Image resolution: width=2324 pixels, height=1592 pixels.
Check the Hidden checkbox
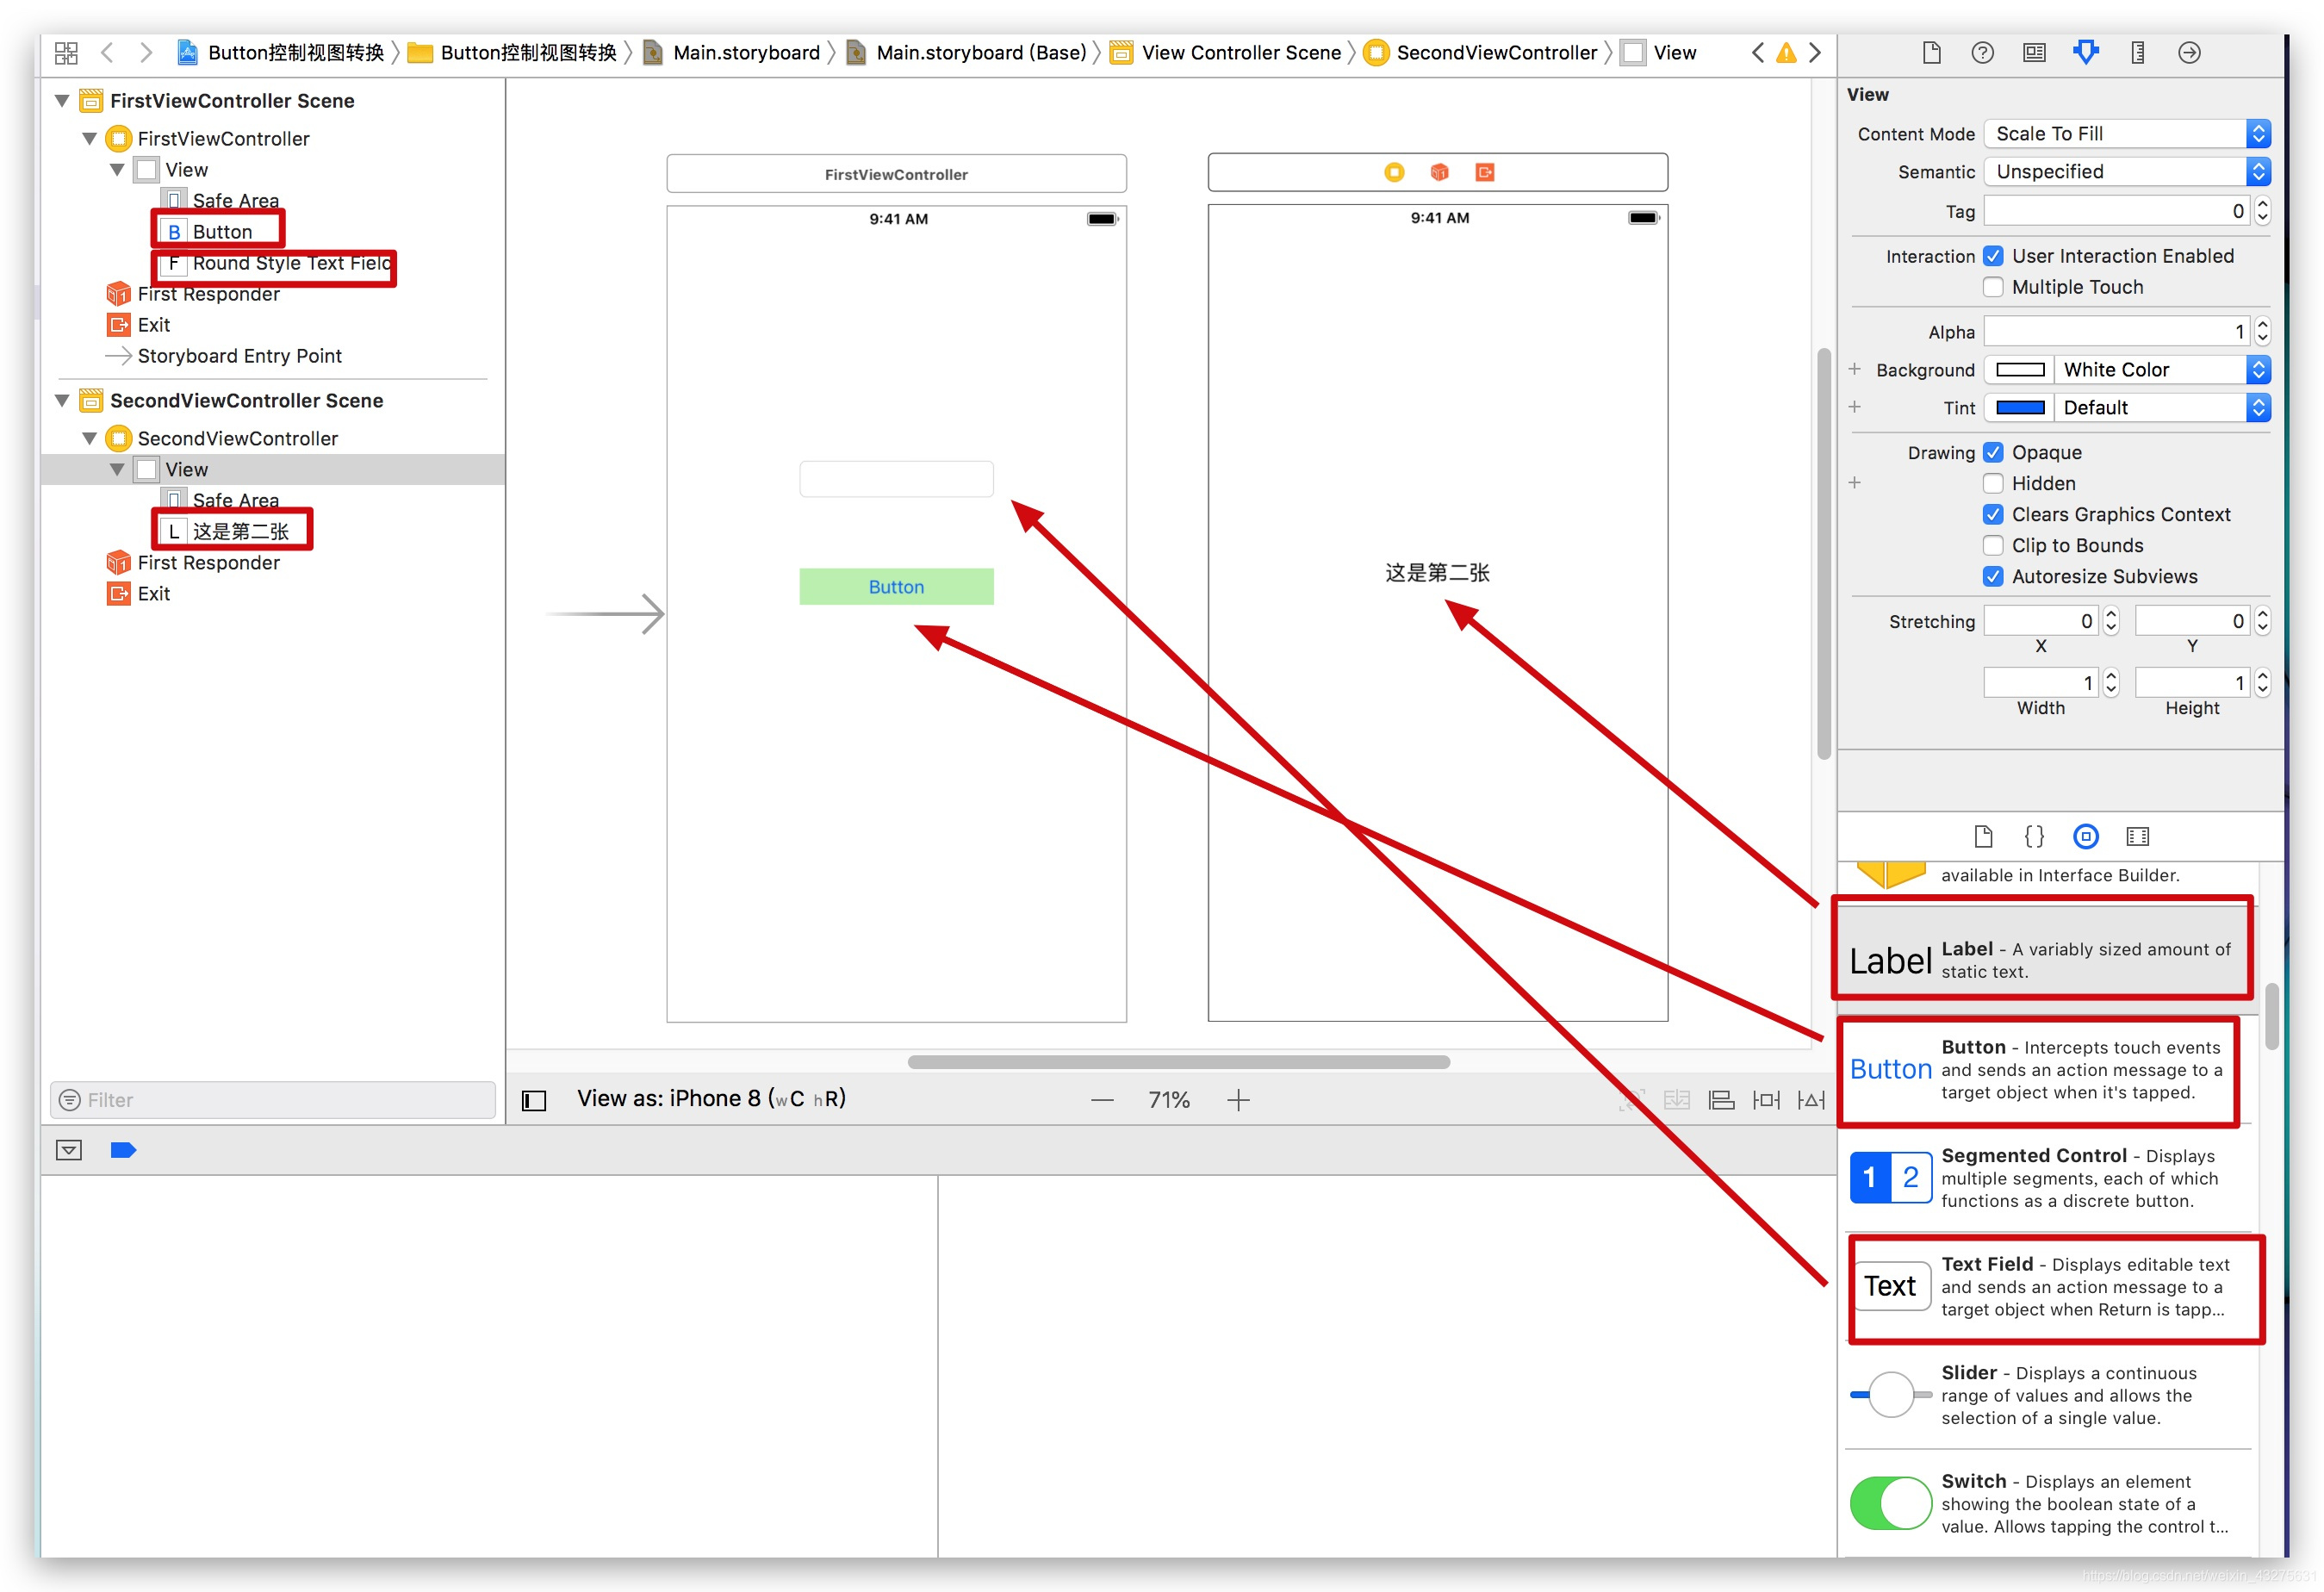tap(1993, 483)
